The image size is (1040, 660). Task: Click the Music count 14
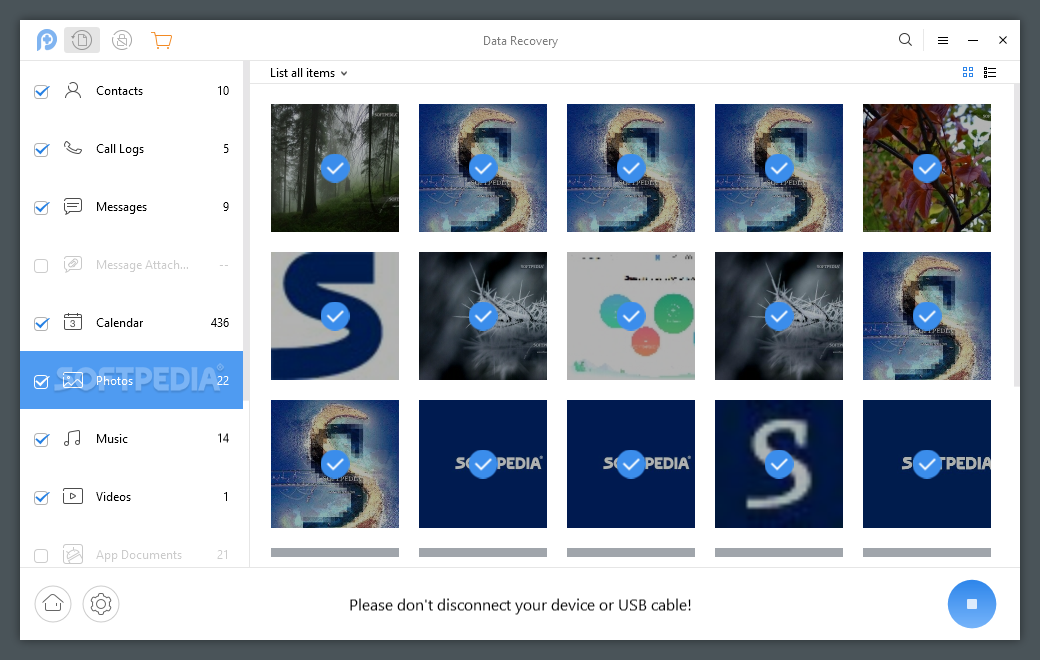point(223,438)
